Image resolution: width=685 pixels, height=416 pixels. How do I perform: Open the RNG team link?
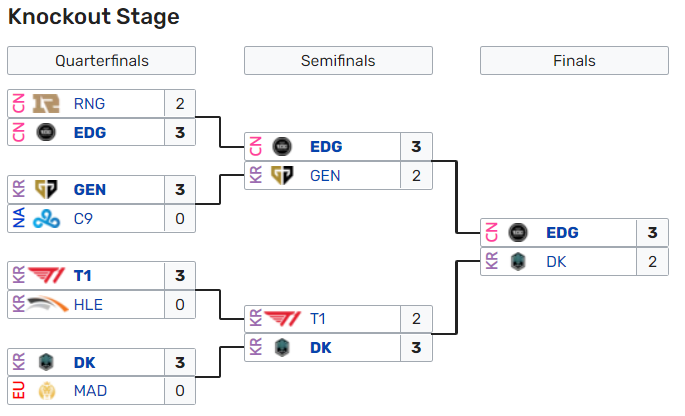tap(89, 103)
